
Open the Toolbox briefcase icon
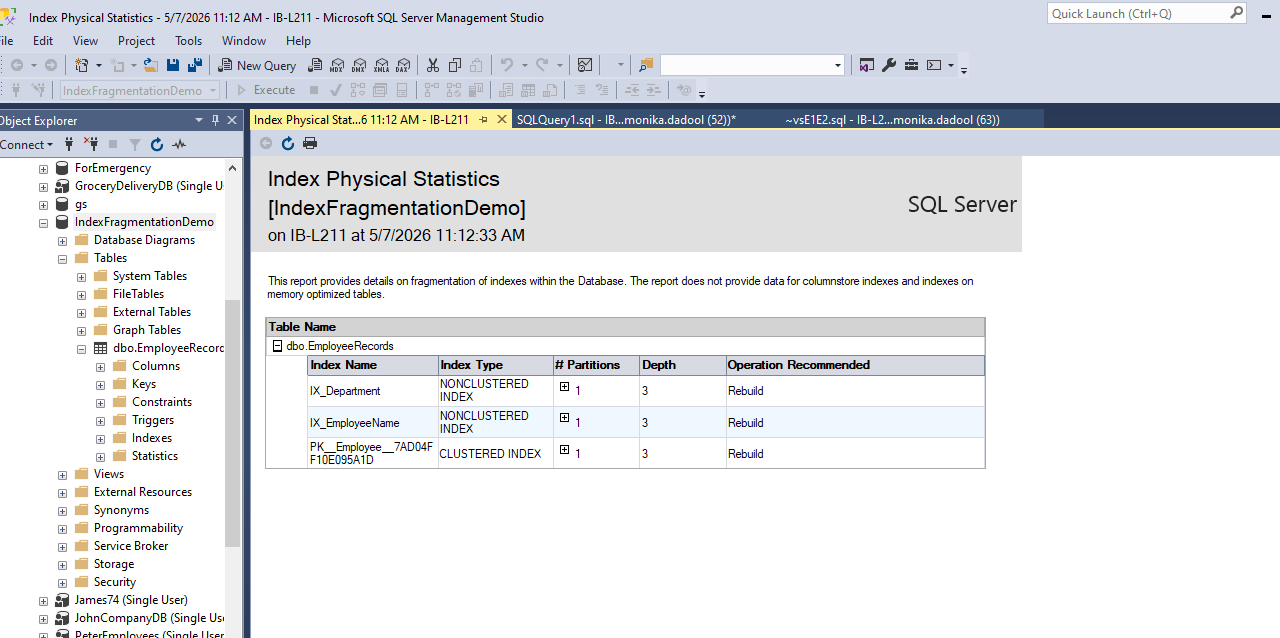(911, 65)
